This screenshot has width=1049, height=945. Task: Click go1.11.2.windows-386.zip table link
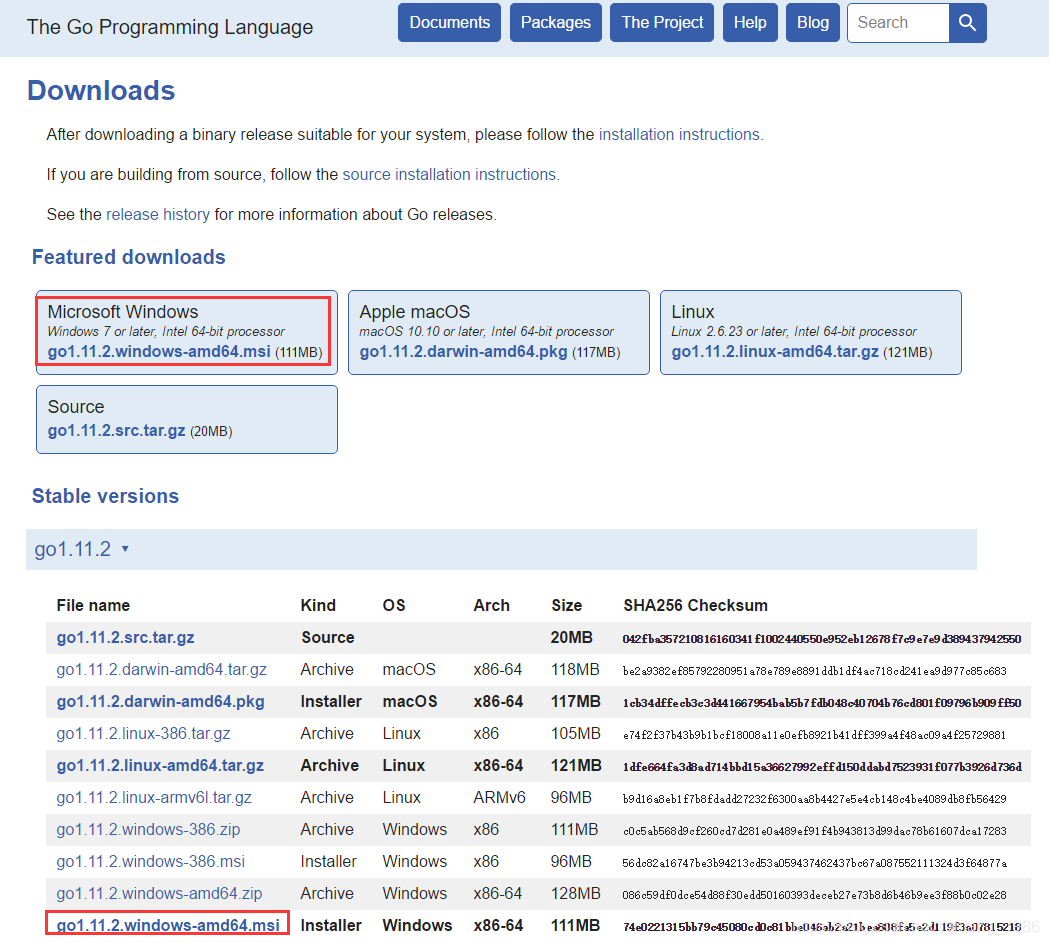pos(148,830)
